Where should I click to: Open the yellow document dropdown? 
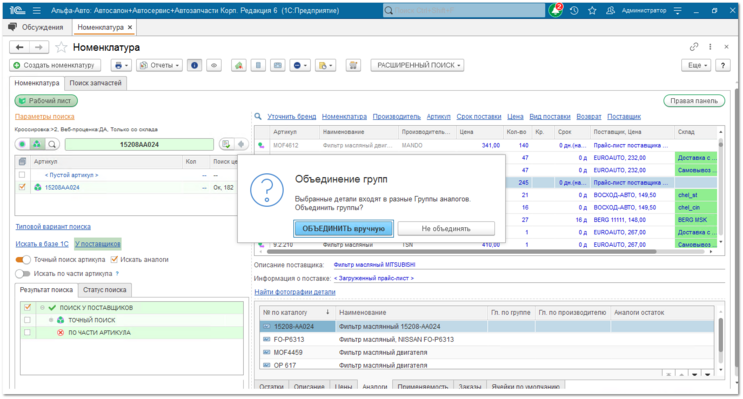click(325, 65)
